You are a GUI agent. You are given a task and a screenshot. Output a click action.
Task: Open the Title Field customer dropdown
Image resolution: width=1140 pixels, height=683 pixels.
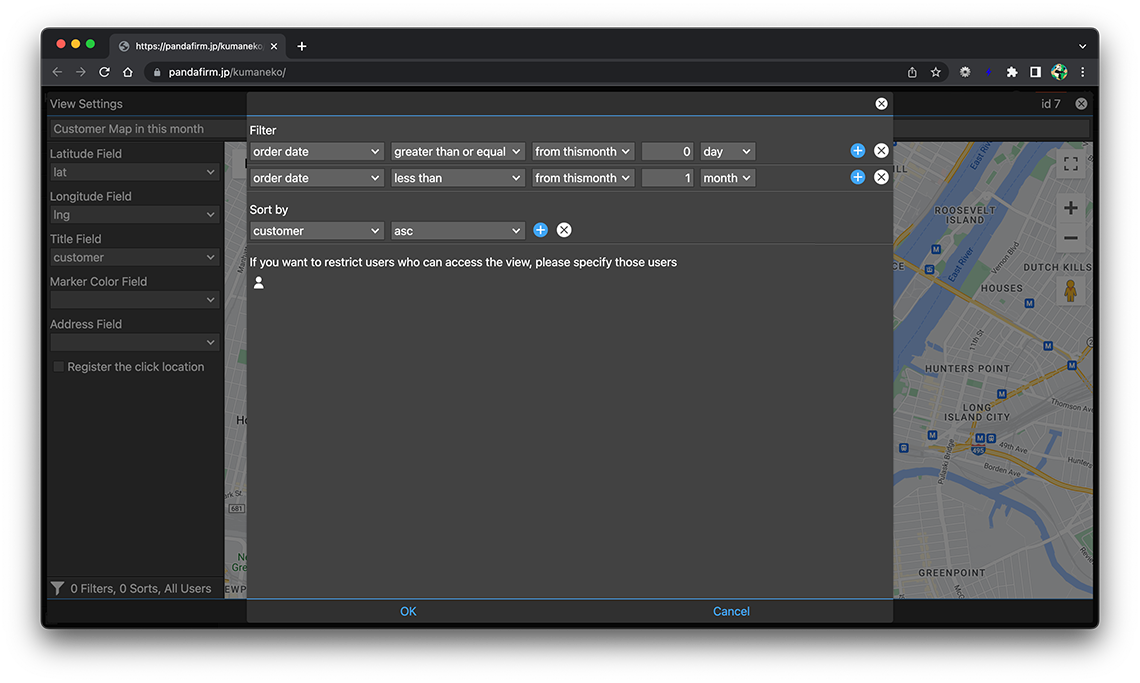[x=134, y=258]
